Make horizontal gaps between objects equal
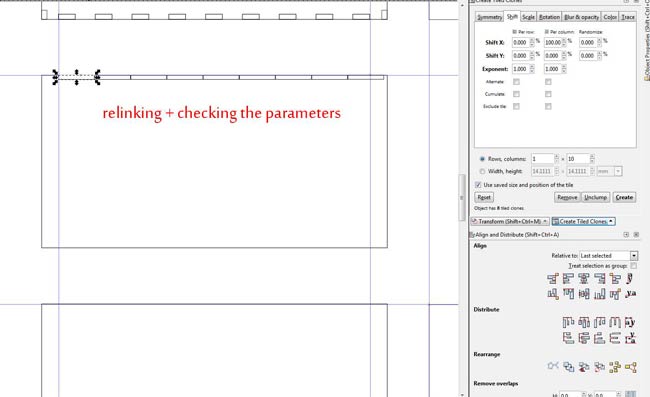Viewport: 650px width, 397px height. tap(616, 322)
